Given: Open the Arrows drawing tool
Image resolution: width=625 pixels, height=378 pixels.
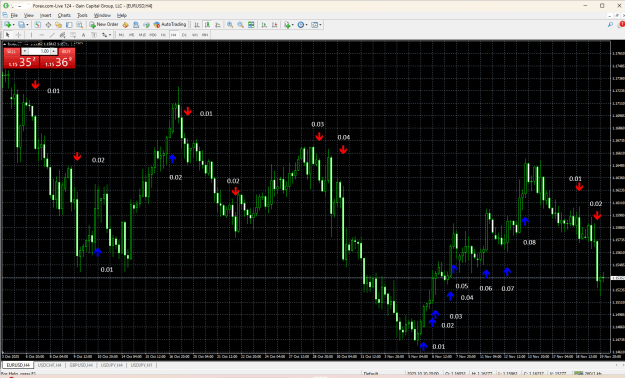Looking at the screenshot, I should click(104, 35).
